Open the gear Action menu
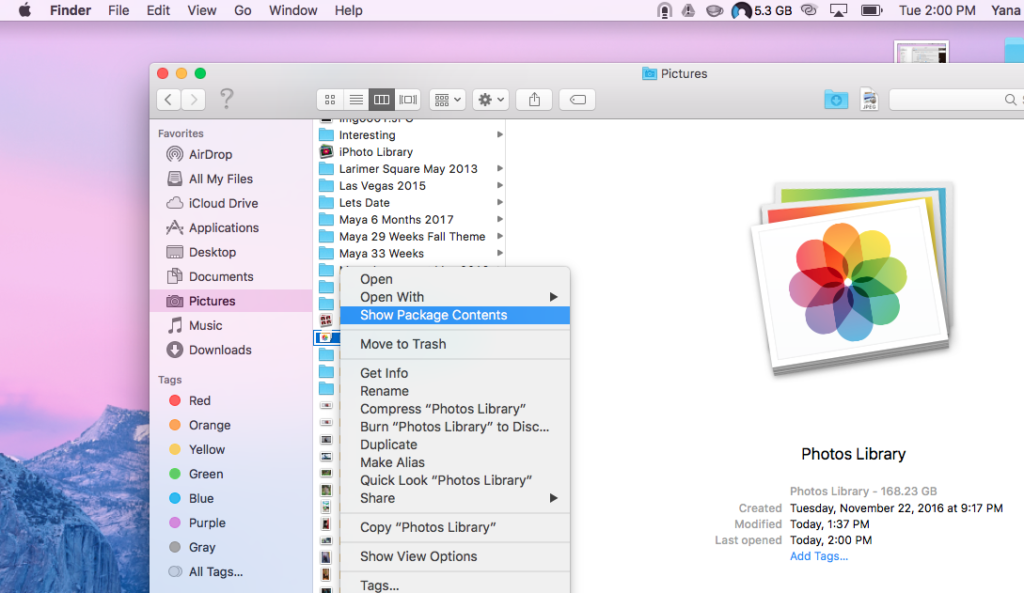The width and height of the screenshot is (1024, 593). 490,100
